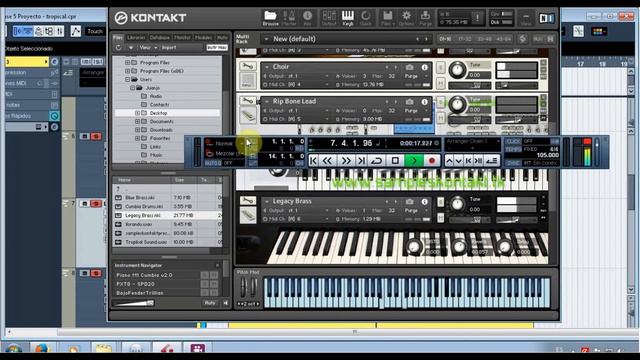The width and height of the screenshot is (640, 360).
Task: Expand the Desktop folder node
Action: [x=137, y=113]
